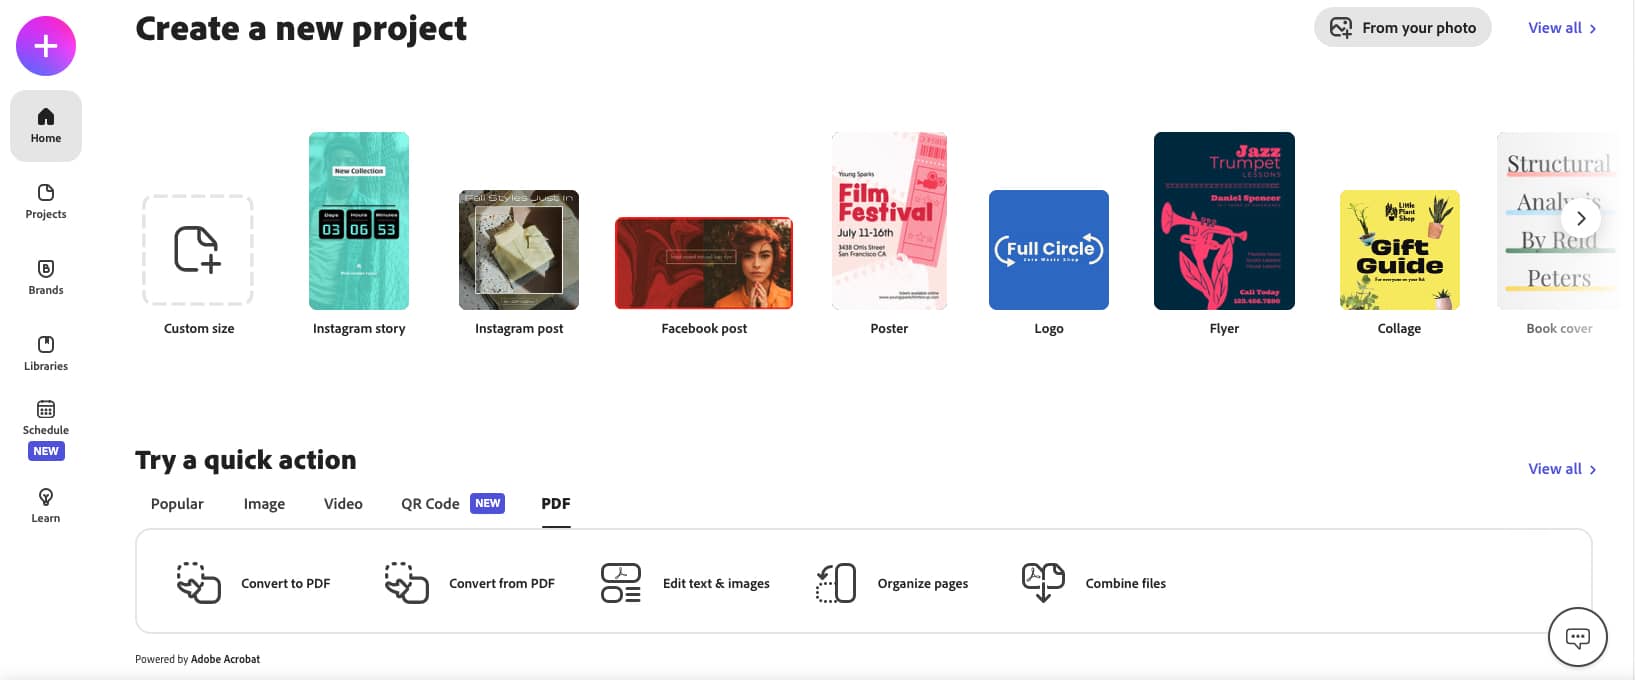Click the NEW badge beside QR Code

pos(488,503)
